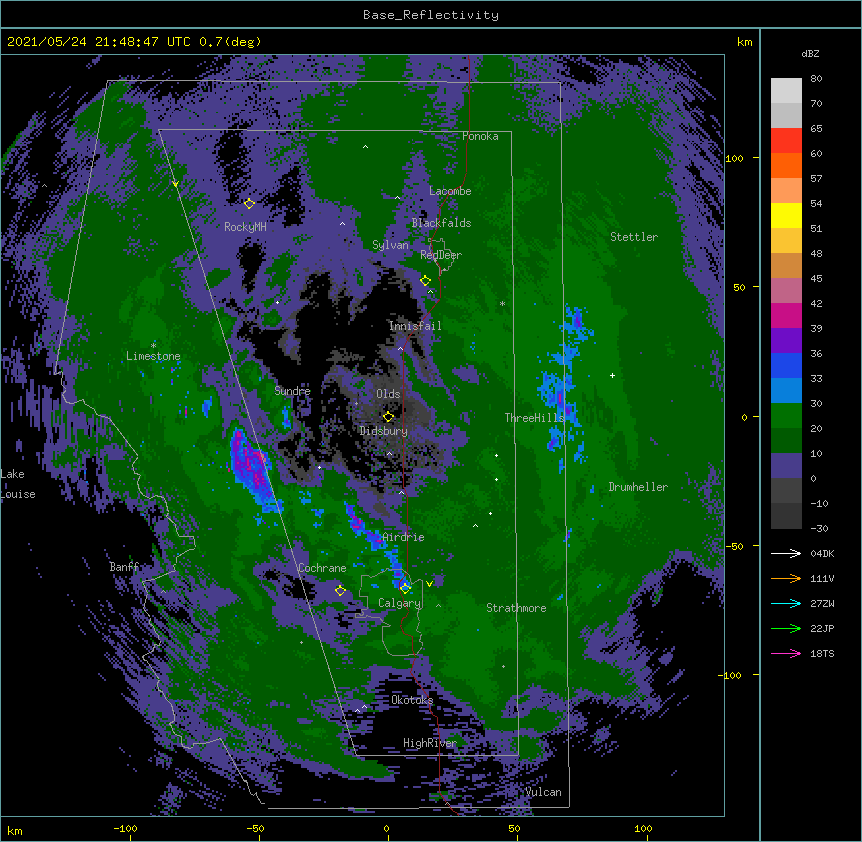The image size is (862, 842).
Task: Click the yellow V marker east of Calgary
Action: [429, 584]
